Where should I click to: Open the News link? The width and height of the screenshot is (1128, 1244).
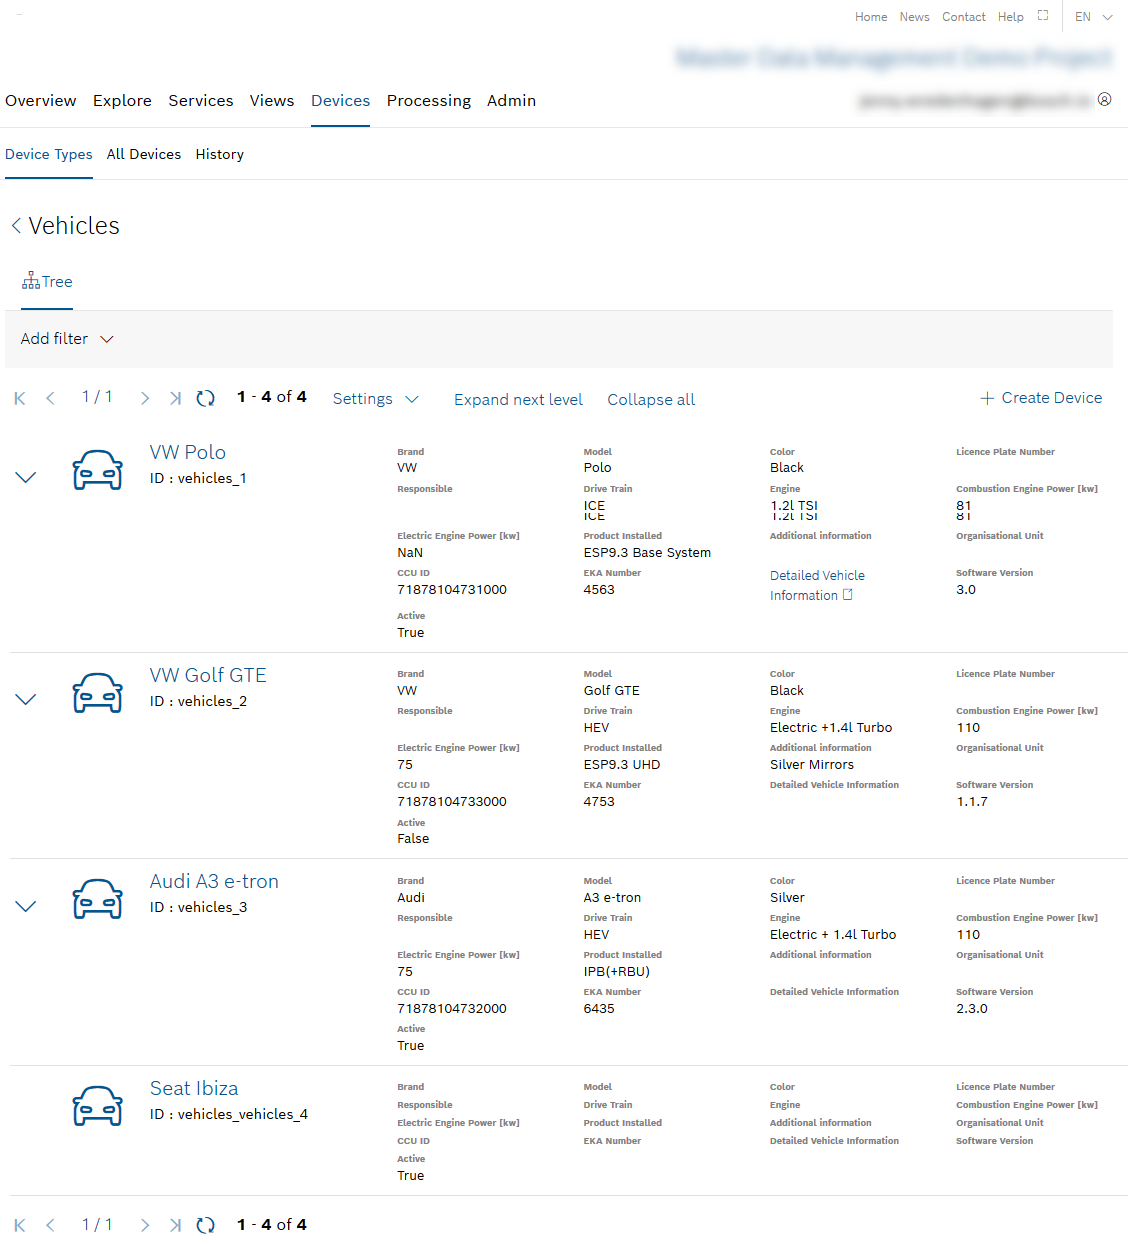tap(914, 17)
